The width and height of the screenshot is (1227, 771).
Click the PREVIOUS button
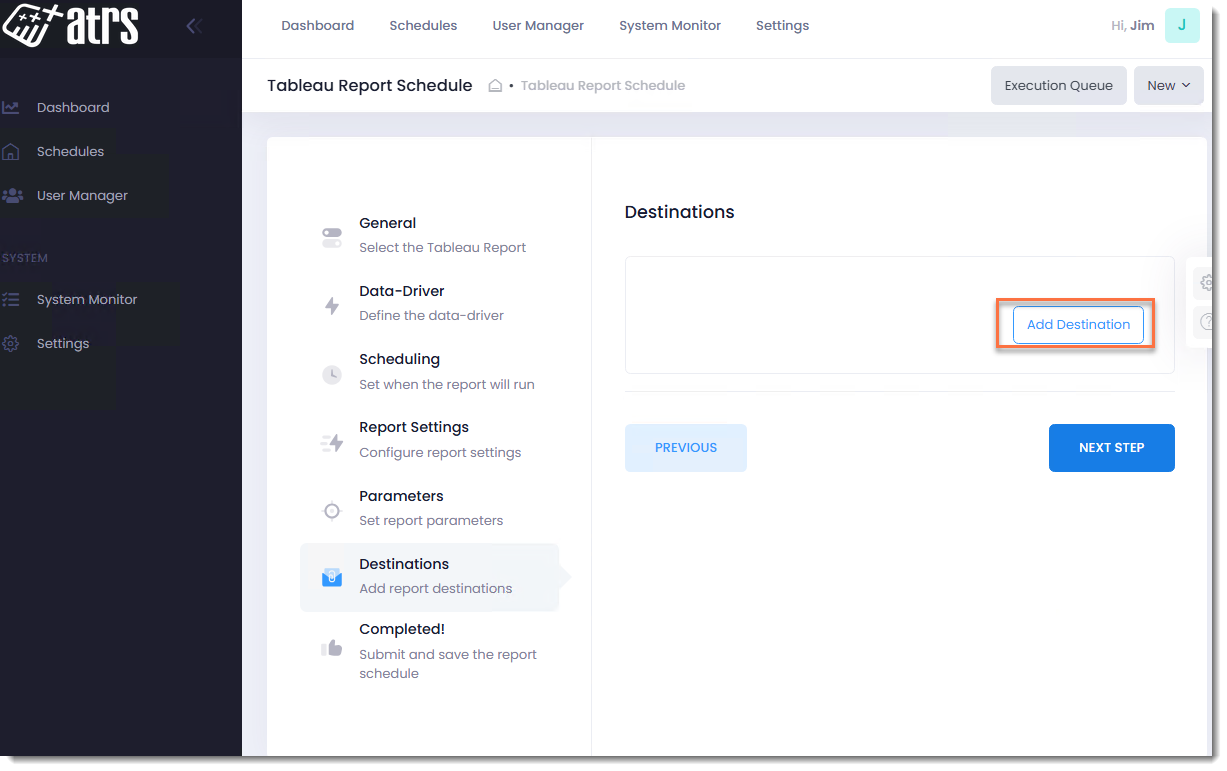pos(686,448)
